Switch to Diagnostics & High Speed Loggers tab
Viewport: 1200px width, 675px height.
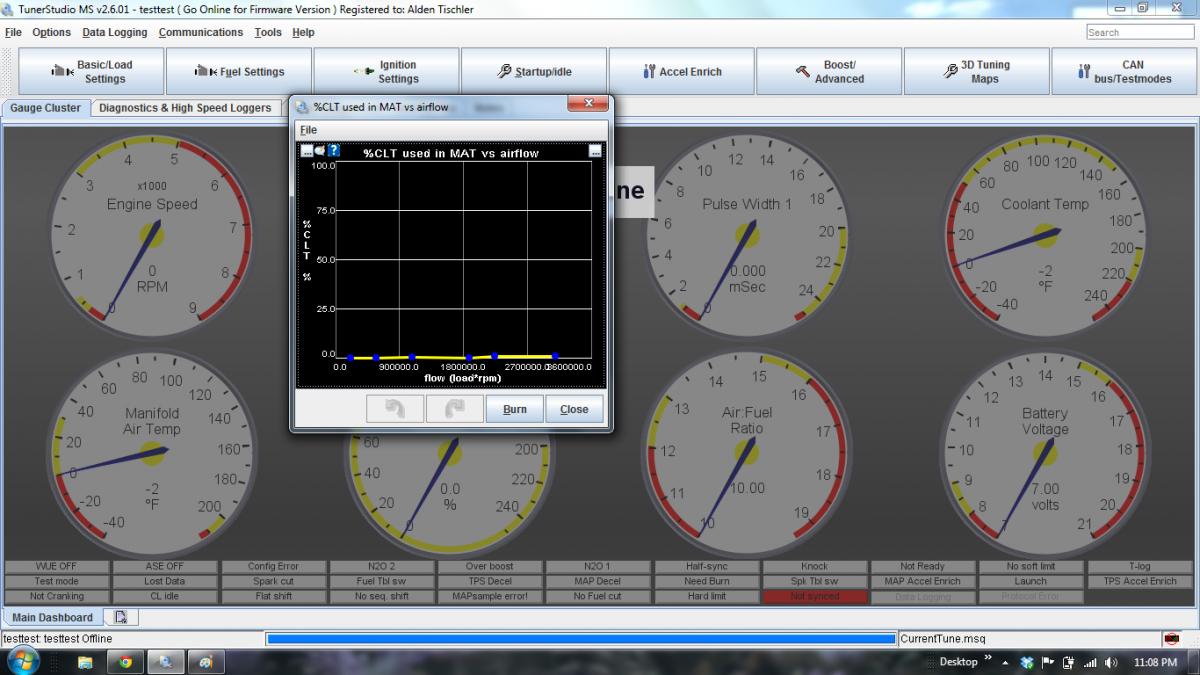[185, 108]
